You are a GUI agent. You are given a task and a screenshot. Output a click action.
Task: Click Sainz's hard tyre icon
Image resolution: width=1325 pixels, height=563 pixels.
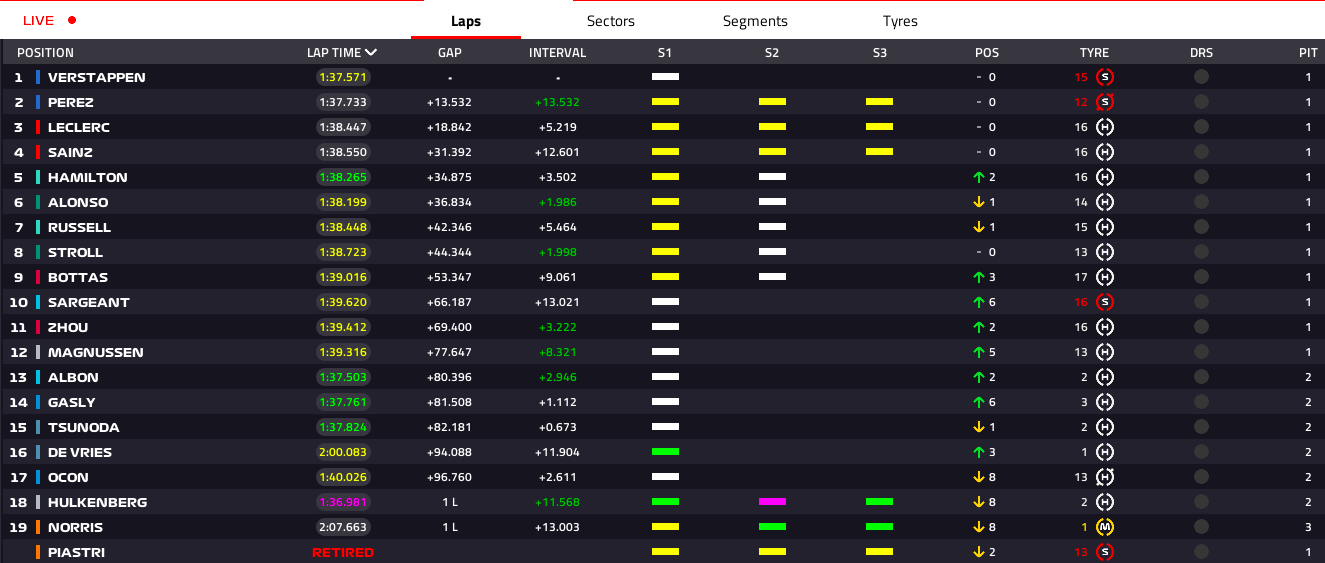coord(1105,152)
